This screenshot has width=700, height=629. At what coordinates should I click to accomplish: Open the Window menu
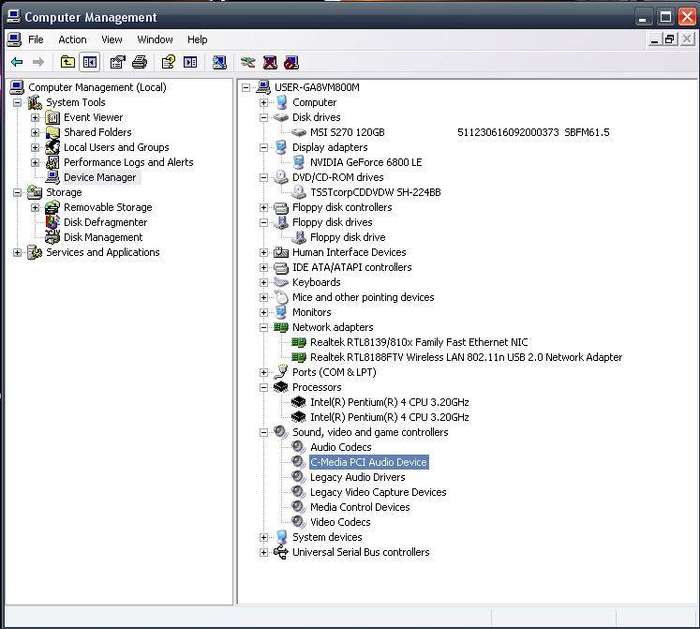(155, 40)
